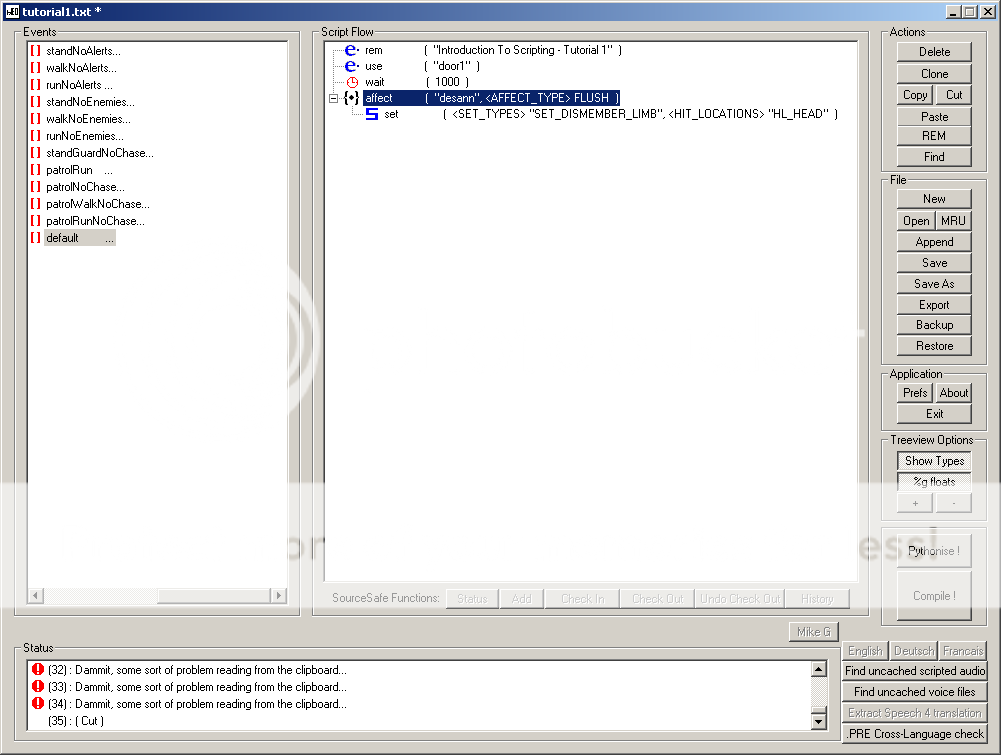The height and width of the screenshot is (755, 1001).
Task: Click the blue set command icon
Action: pos(372,114)
